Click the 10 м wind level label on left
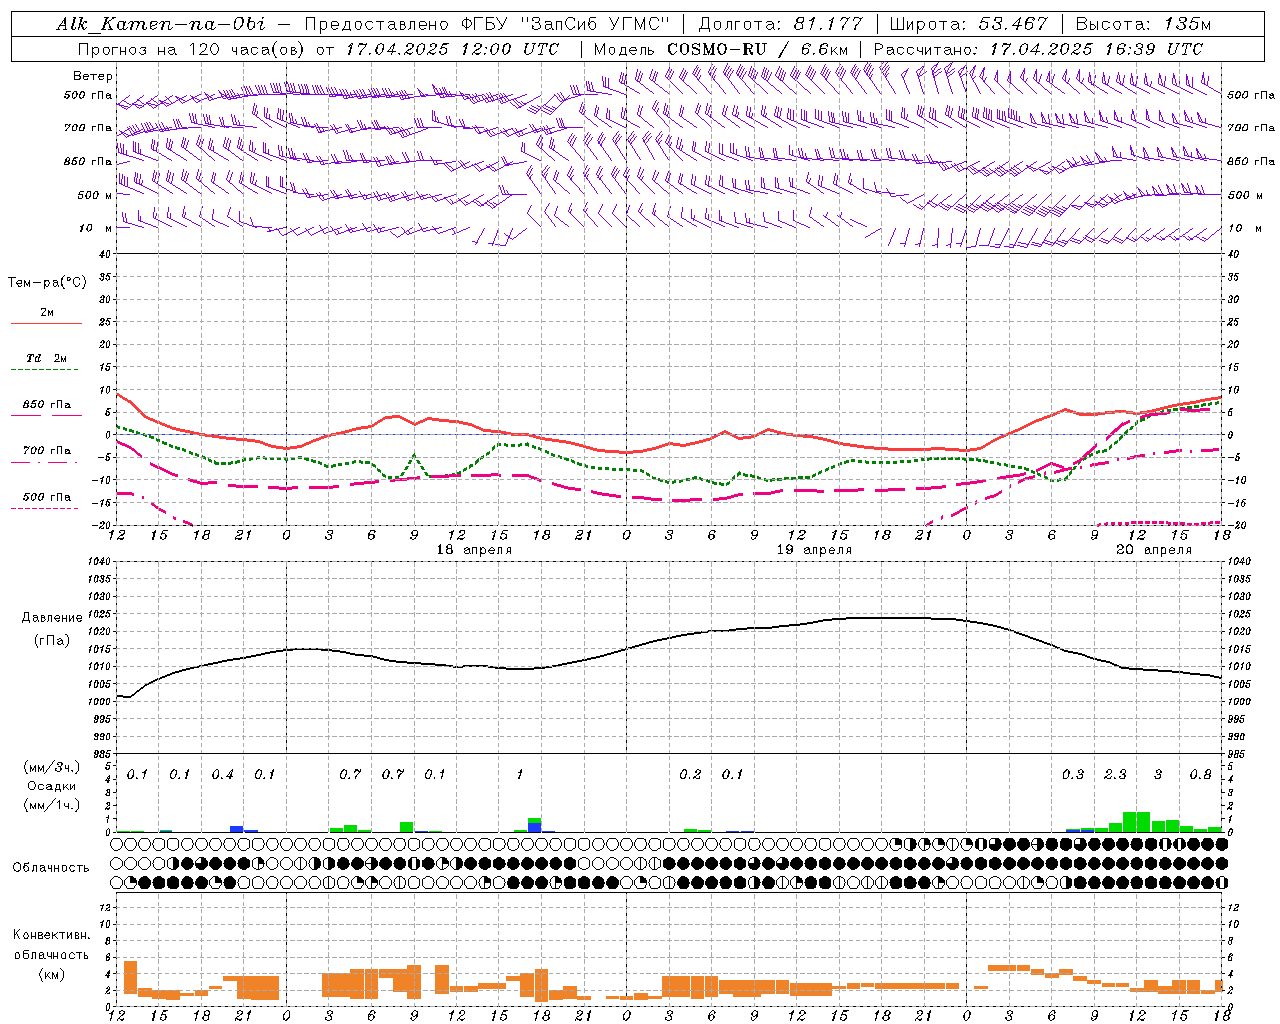 tap(96, 229)
